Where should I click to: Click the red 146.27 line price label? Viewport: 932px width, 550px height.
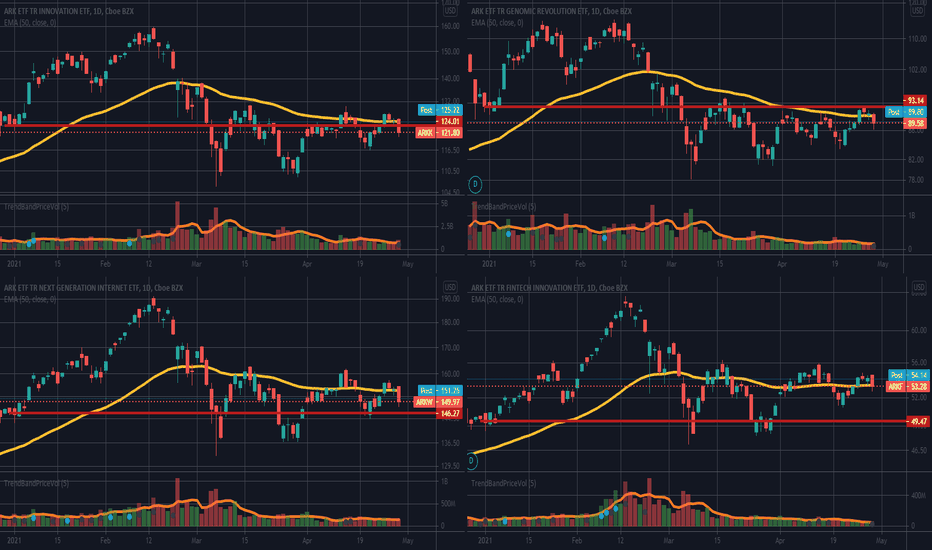(x=449, y=413)
